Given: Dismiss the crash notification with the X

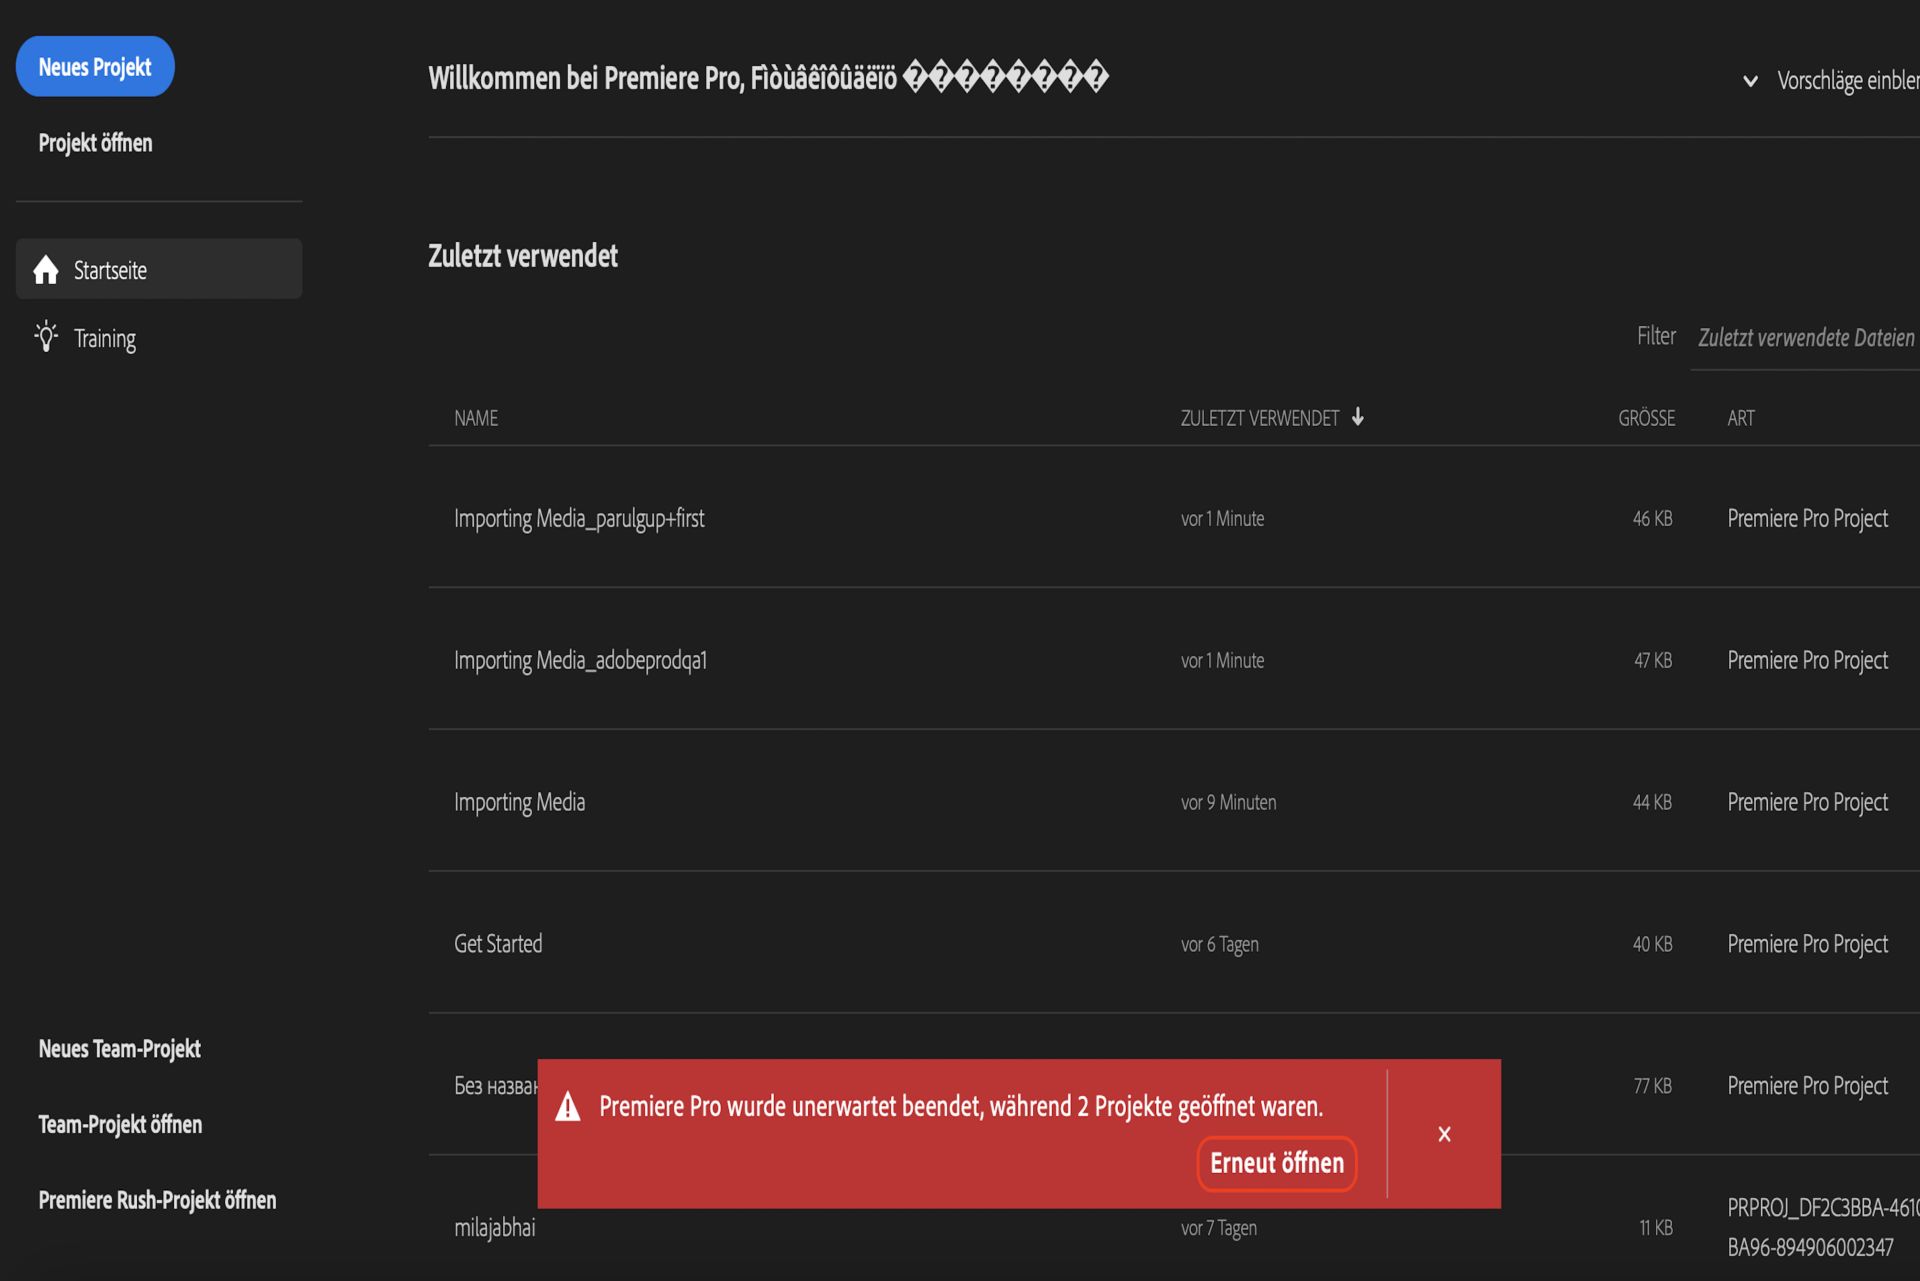Looking at the screenshot, I should click(1444, 1133).
